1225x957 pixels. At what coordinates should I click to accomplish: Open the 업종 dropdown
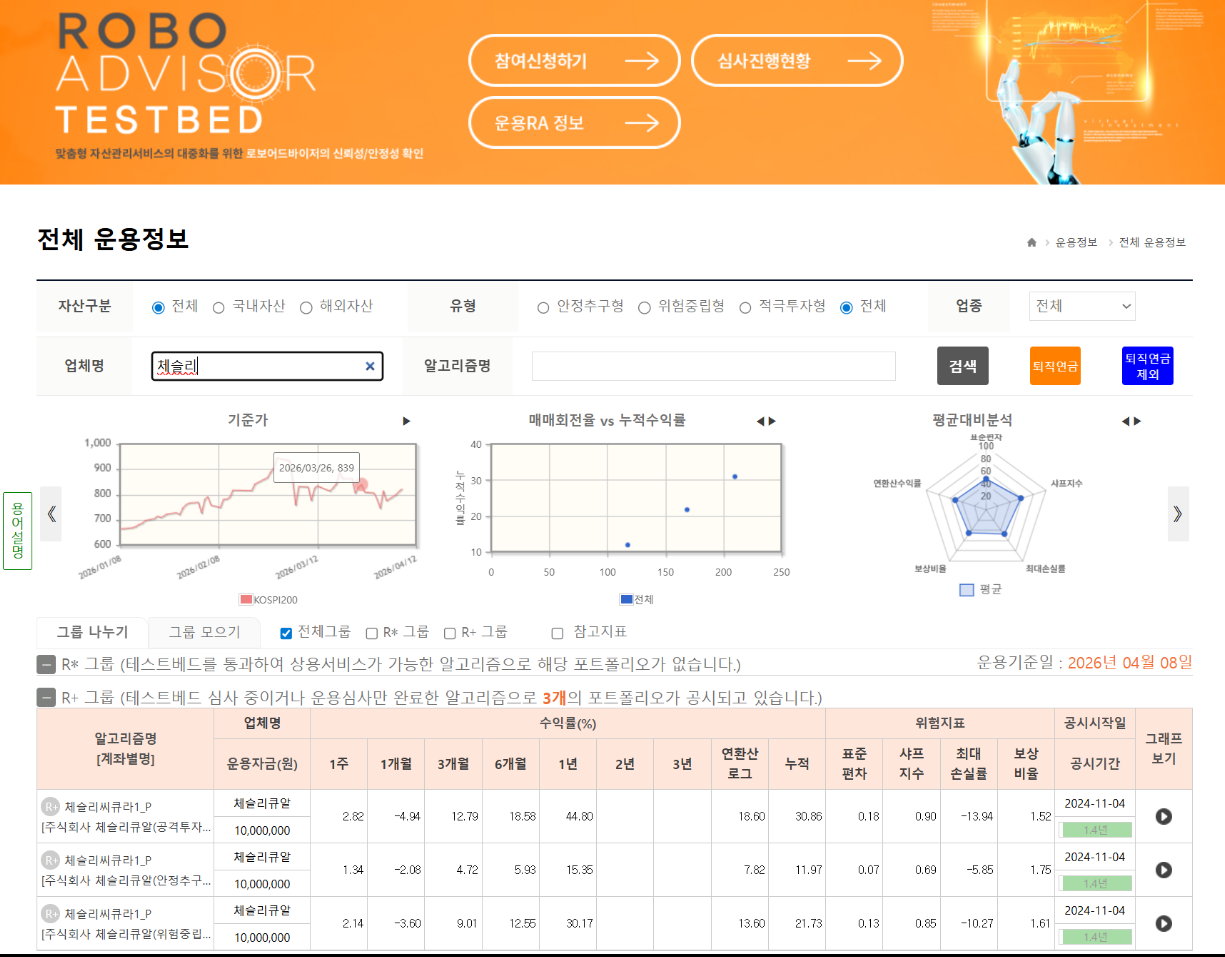[1082, 306]
